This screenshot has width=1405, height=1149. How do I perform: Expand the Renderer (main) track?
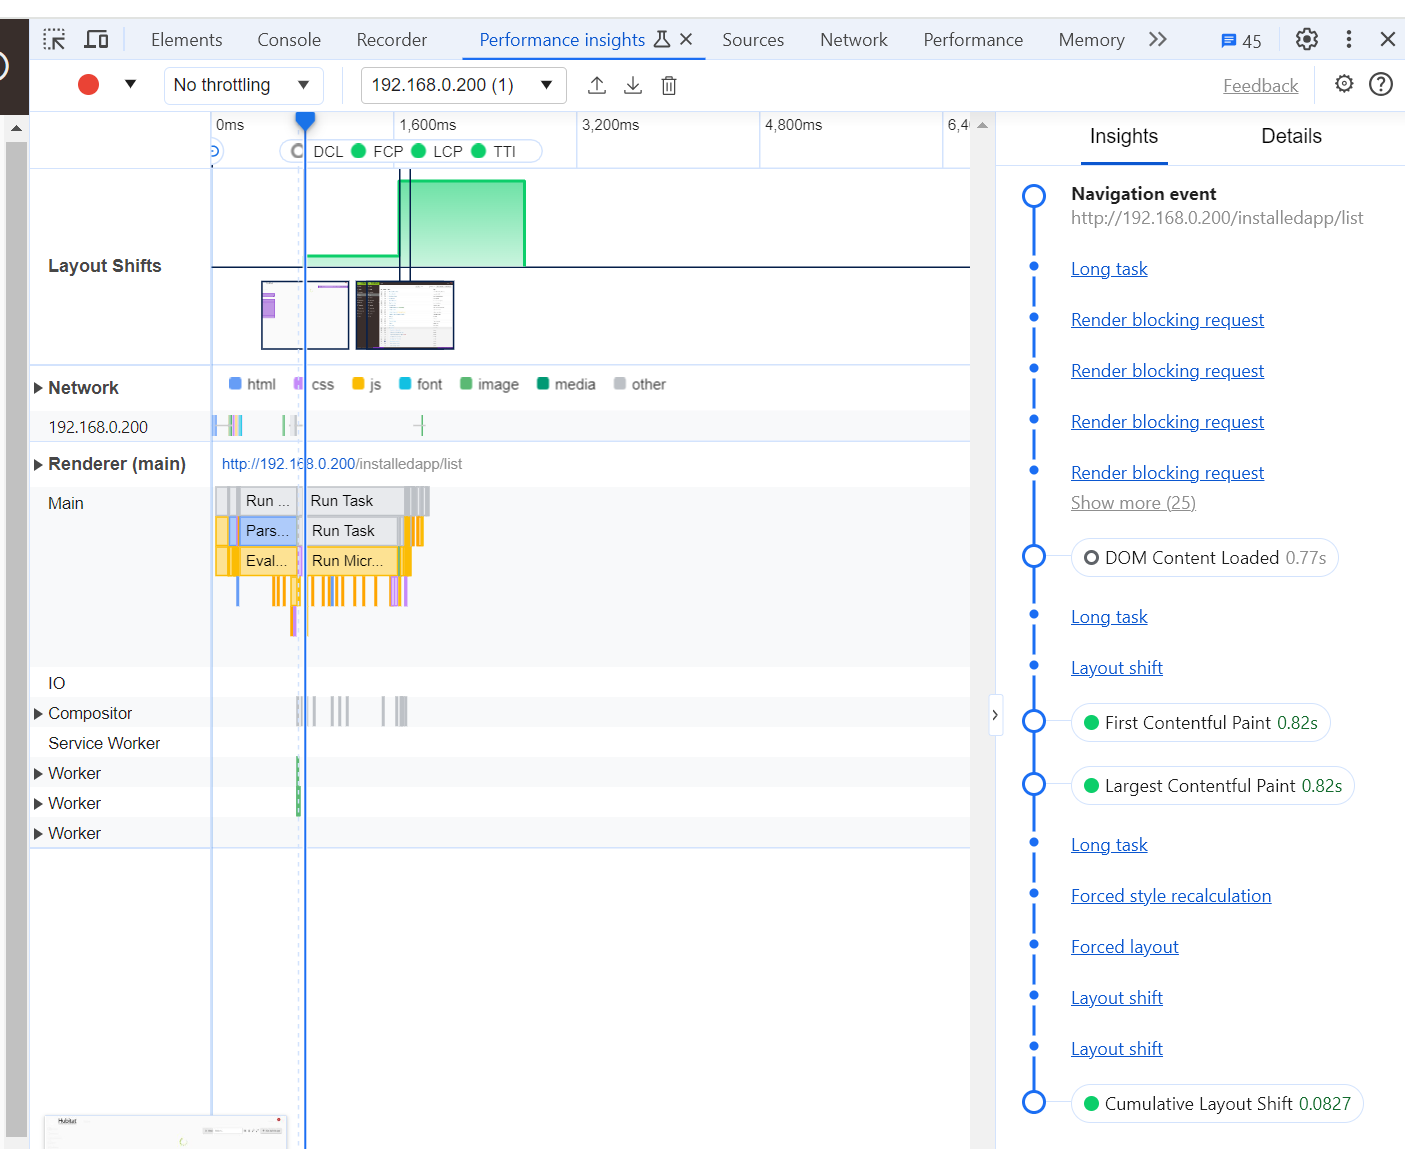click(39, 464)
